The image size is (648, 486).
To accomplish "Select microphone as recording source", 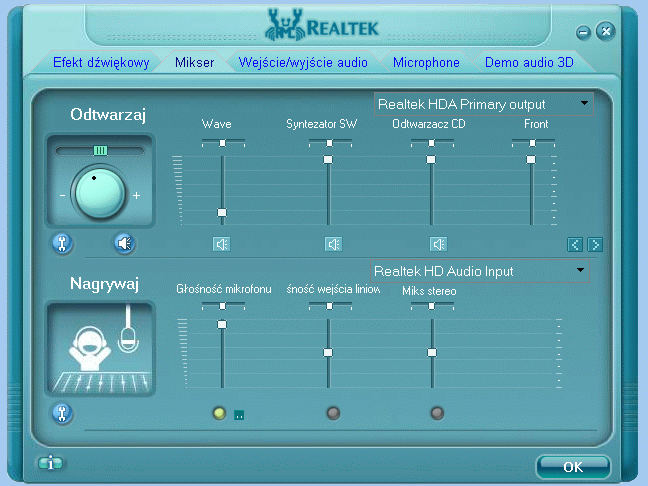I will pyautogui.click(x=219, y=413).
